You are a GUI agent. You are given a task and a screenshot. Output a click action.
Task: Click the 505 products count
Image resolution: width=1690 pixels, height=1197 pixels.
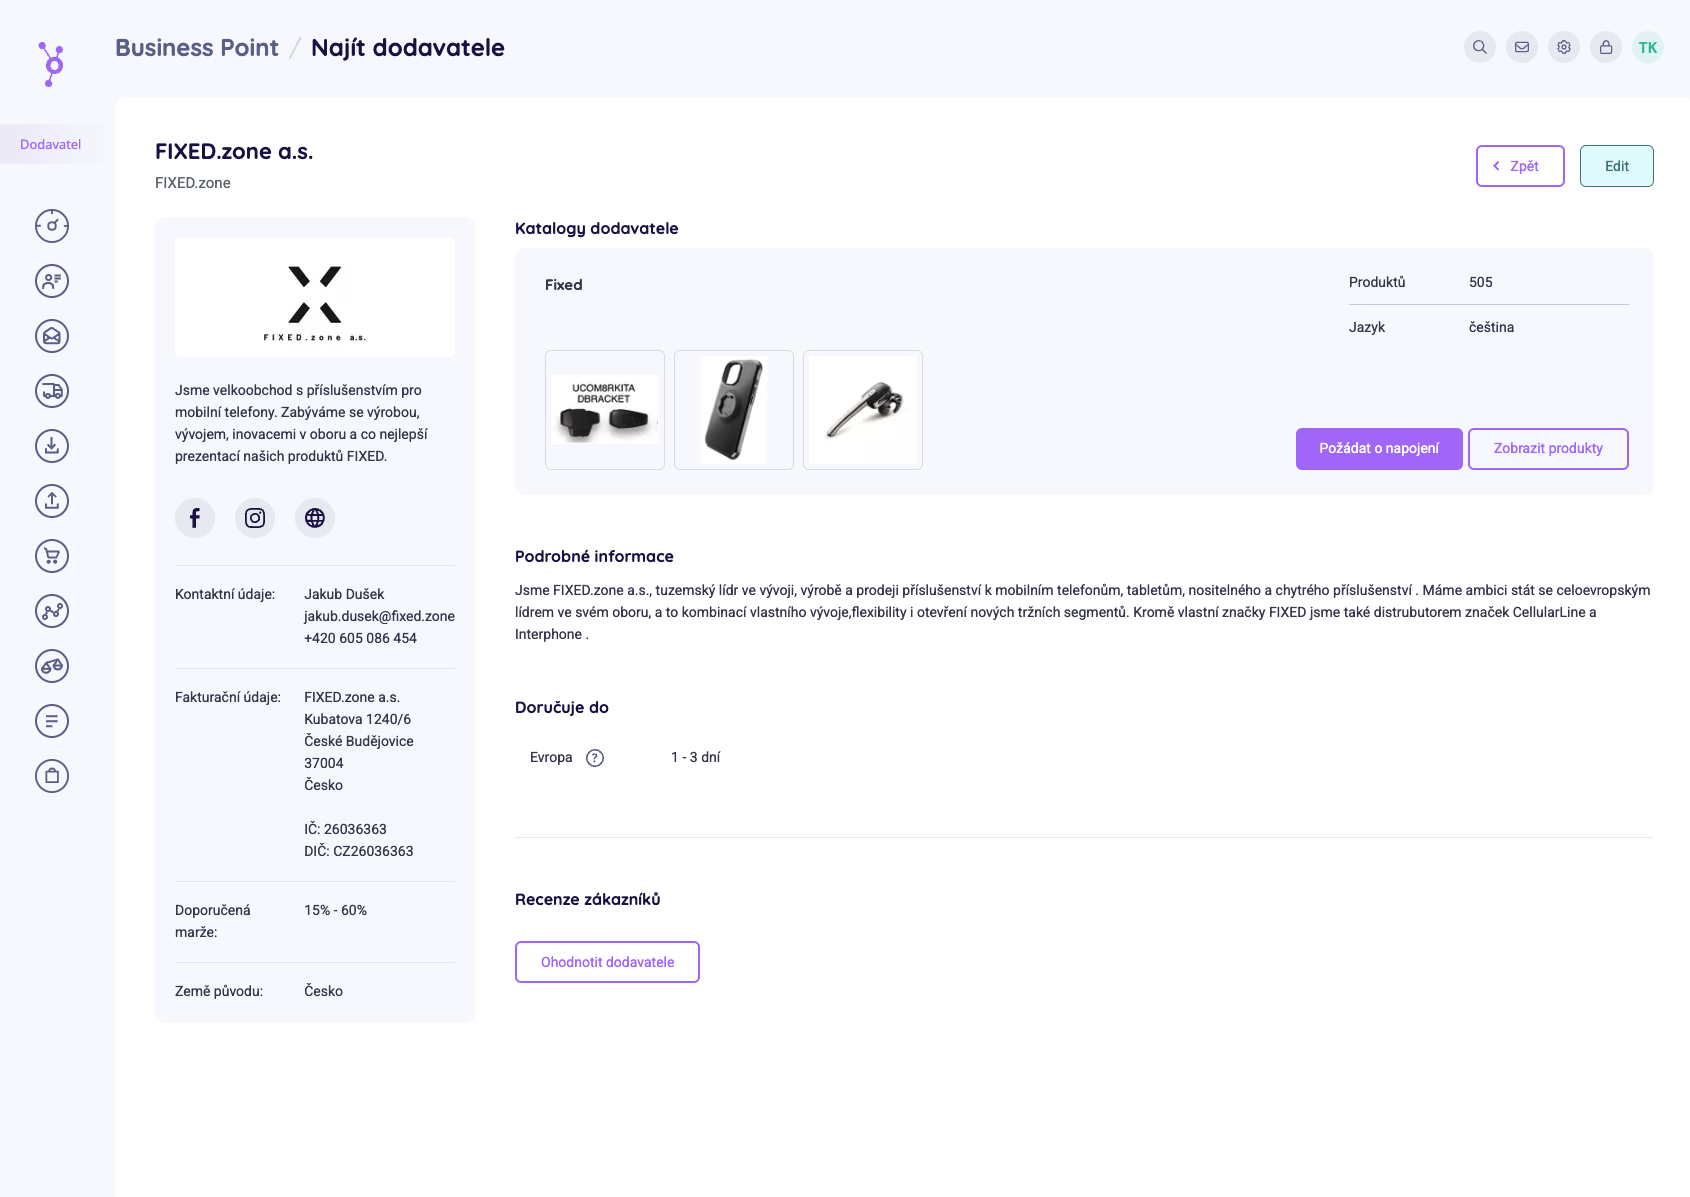[x=1481, y=282]
